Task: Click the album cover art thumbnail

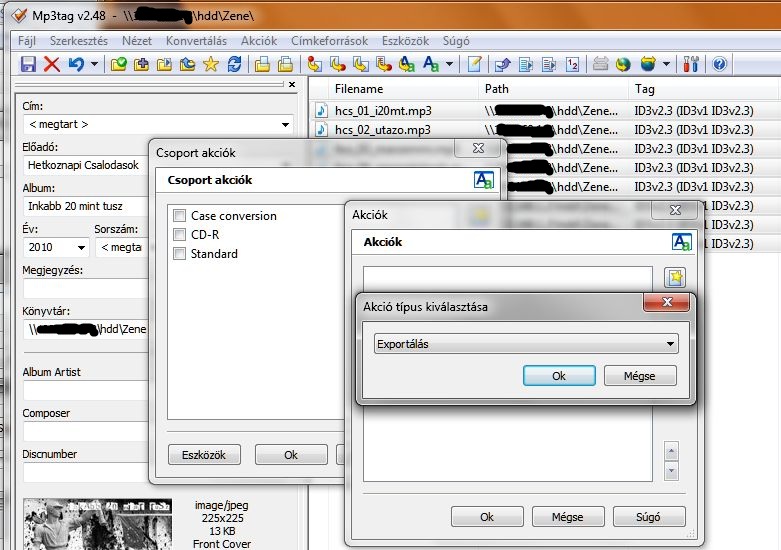Action: [97, 524]
